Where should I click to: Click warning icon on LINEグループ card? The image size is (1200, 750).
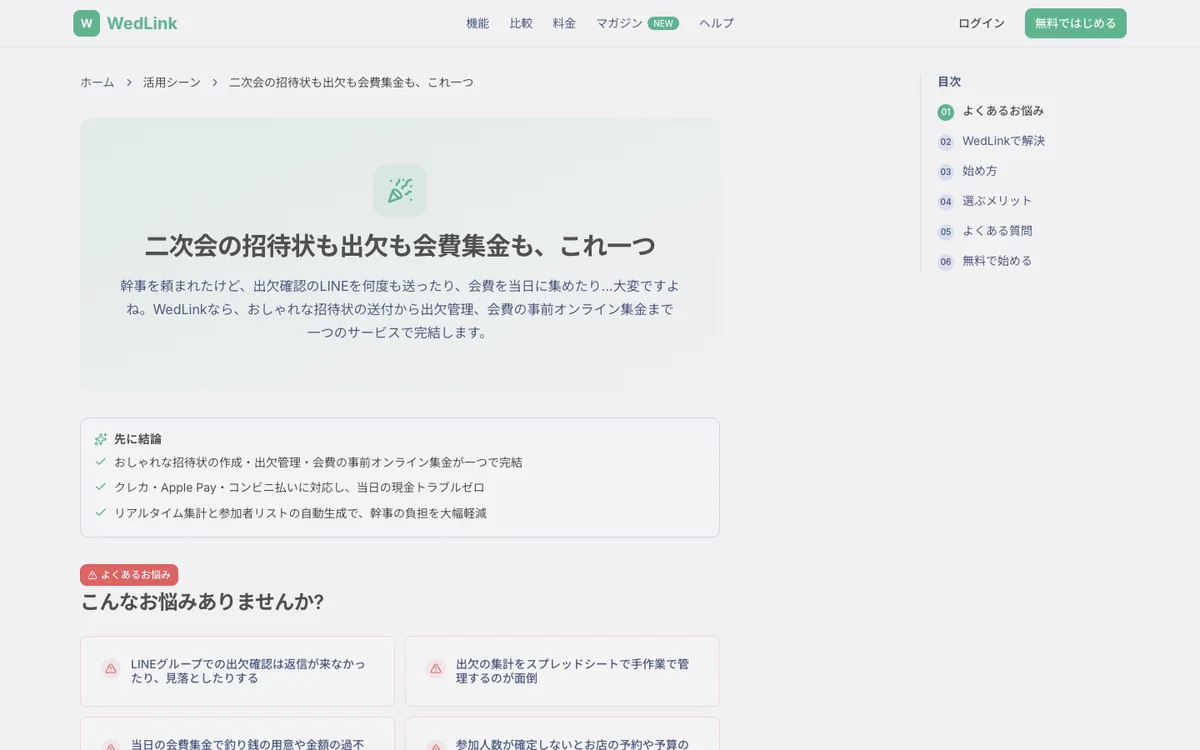pyautogui.click(x=110, y=668)
